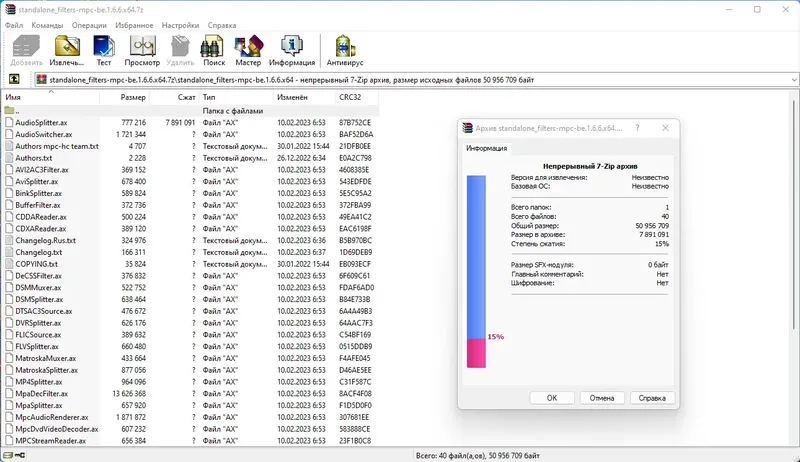
Task: Open the Команды menu
Action: (47, 25)
